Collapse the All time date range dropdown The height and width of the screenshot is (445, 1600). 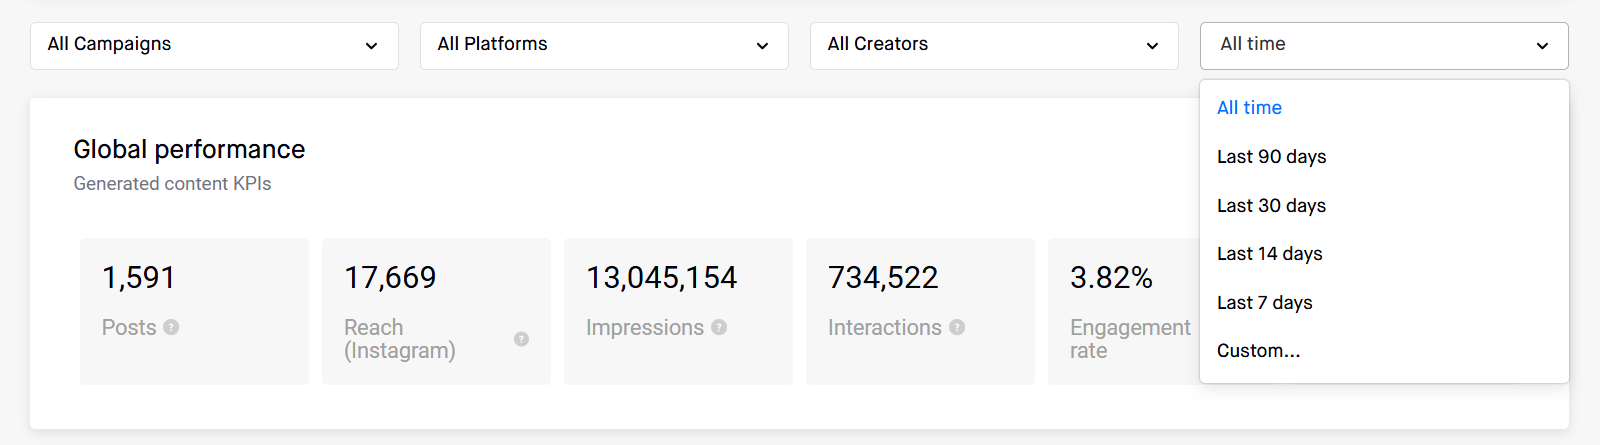(1384, 45)
